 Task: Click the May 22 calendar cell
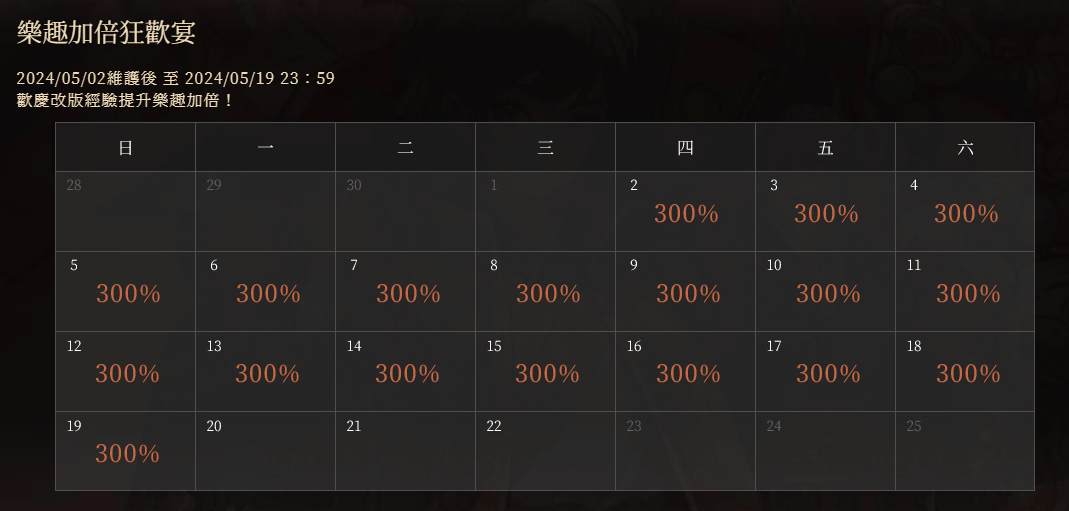[x=545, y=451]
